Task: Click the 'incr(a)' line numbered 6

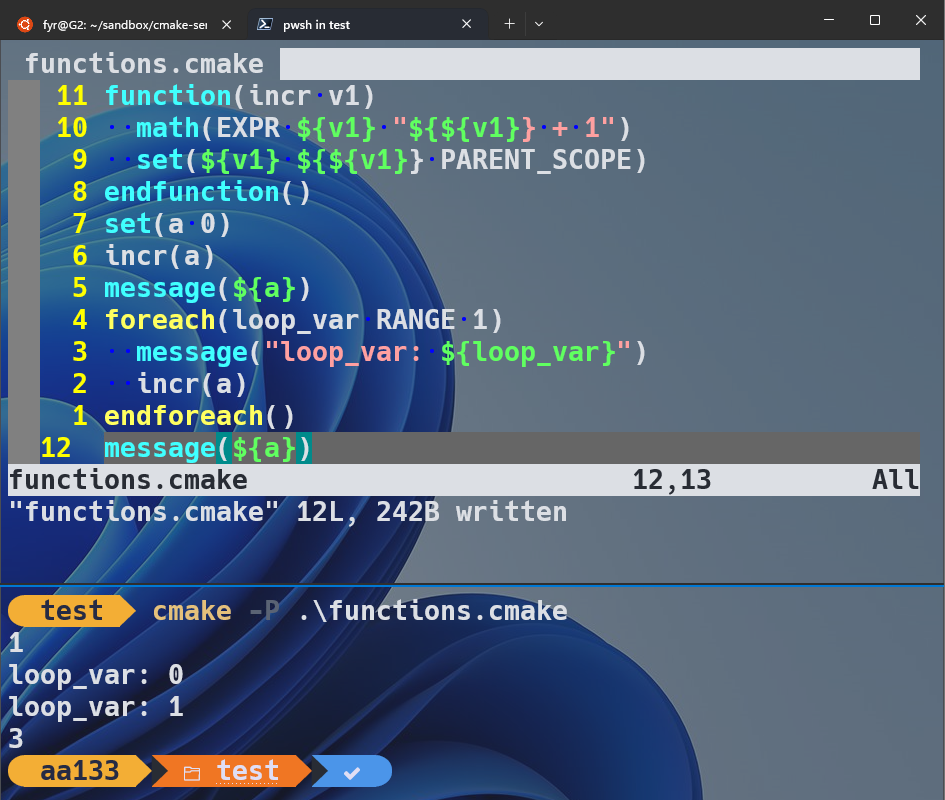Action: pyautogui.click(x=160, y=256)
